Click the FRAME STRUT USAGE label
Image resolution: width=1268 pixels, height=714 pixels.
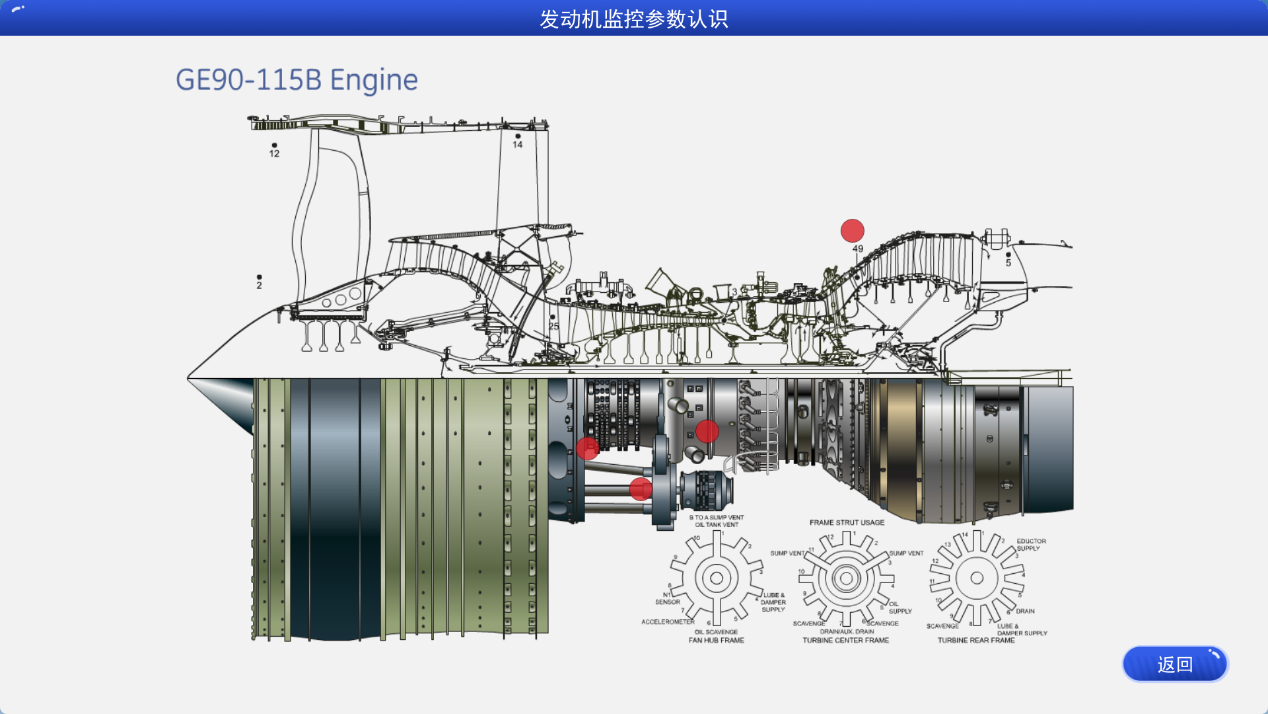coord(846,522)
